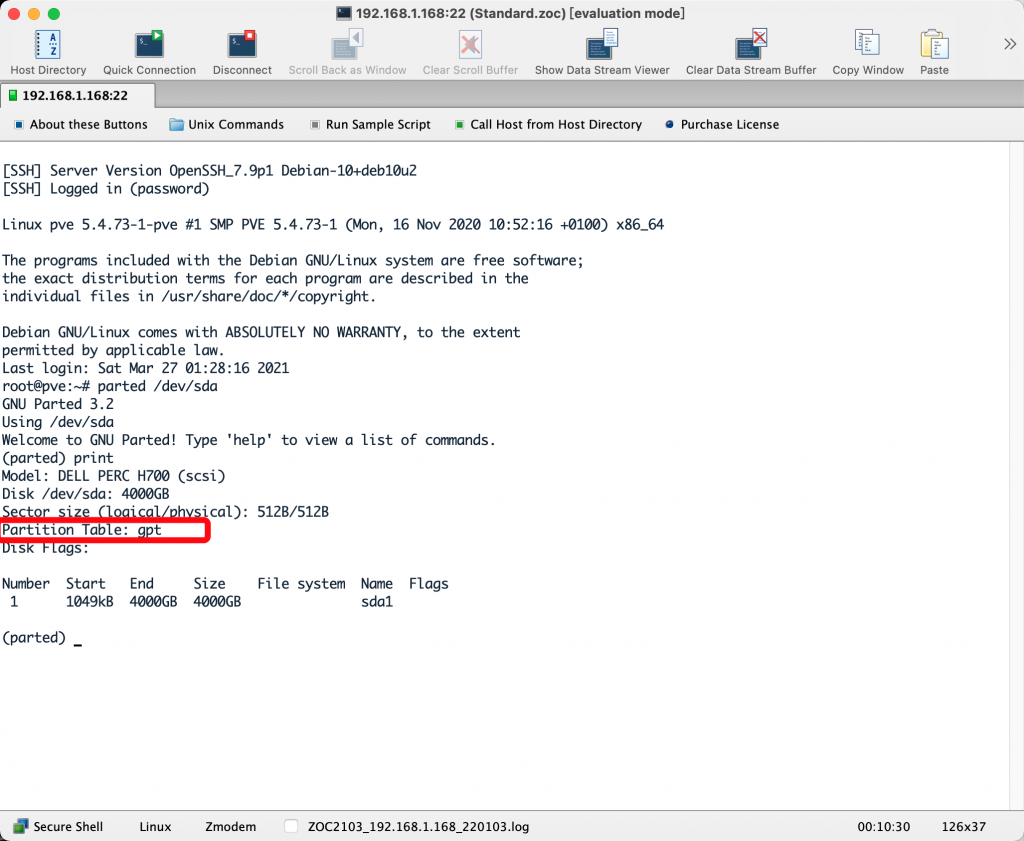Viewport: 1024px width, 841px height.
Task: Click the 'Linux pve 5.4.73-1-pve' kernel line
Action: 333,225
